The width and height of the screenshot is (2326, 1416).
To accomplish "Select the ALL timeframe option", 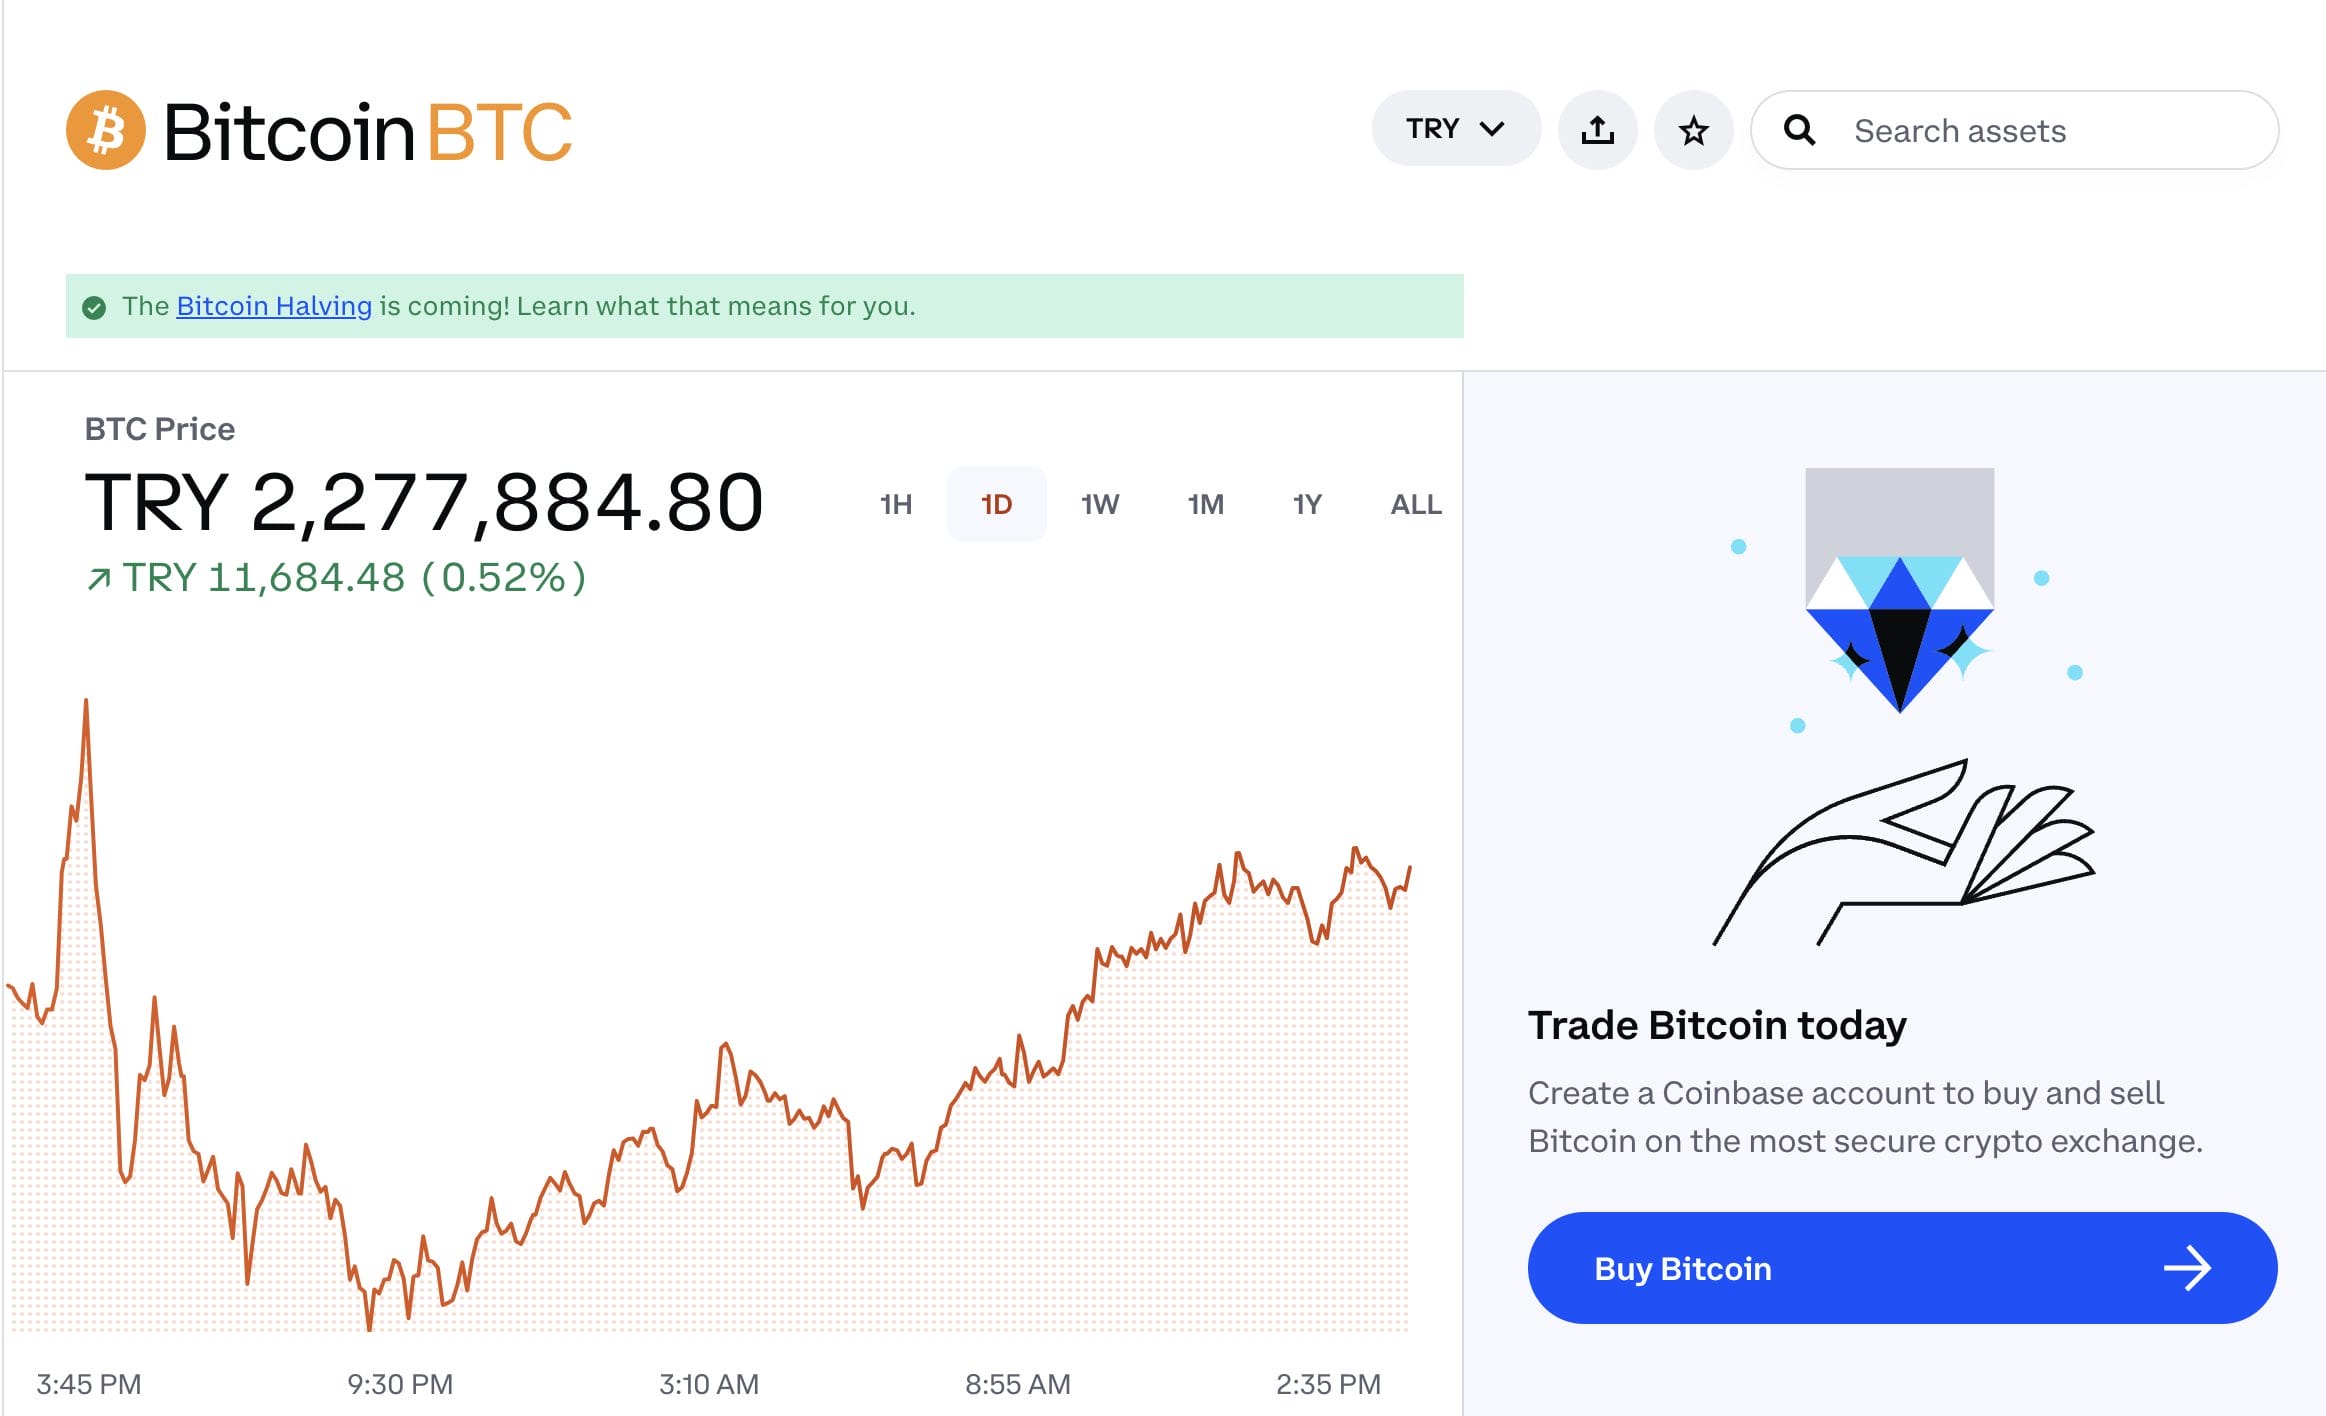I will point(1414,505).
